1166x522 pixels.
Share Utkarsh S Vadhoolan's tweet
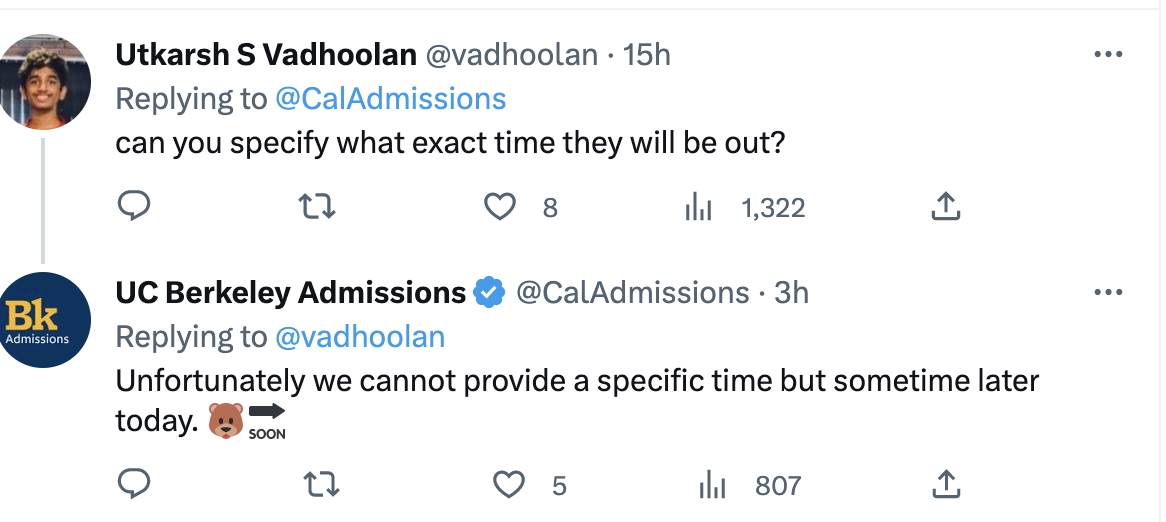[x=945, y=206]
